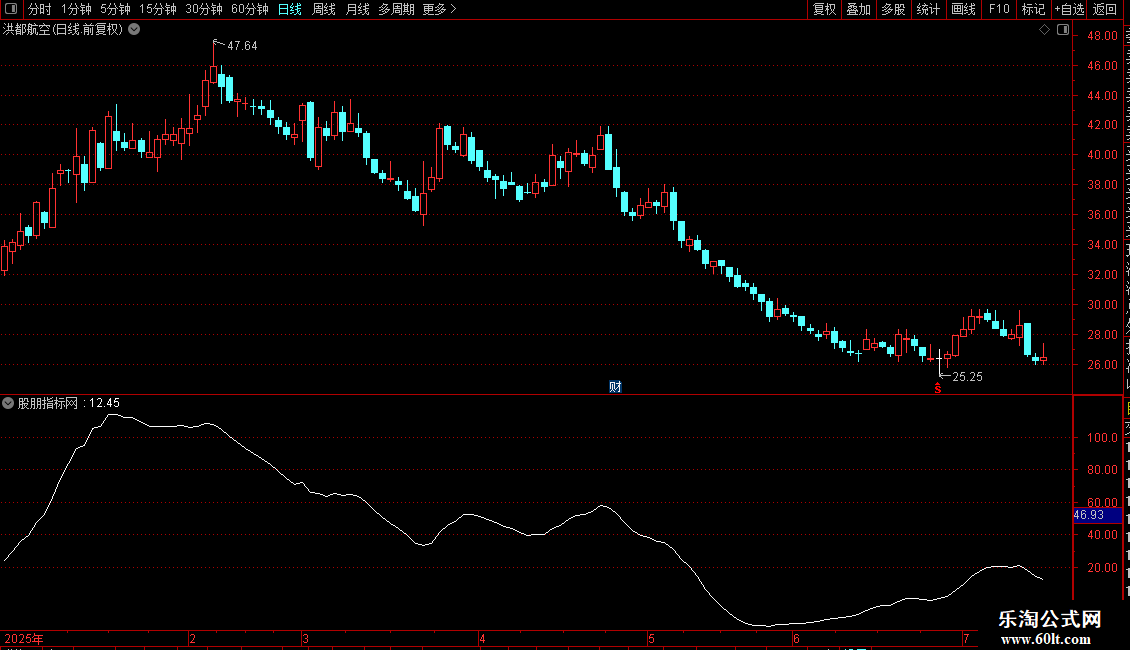Select the 60分钟 period
The width and height of the screenshot is (1130, 650).
pyautogui.click(x=250, y=9)
